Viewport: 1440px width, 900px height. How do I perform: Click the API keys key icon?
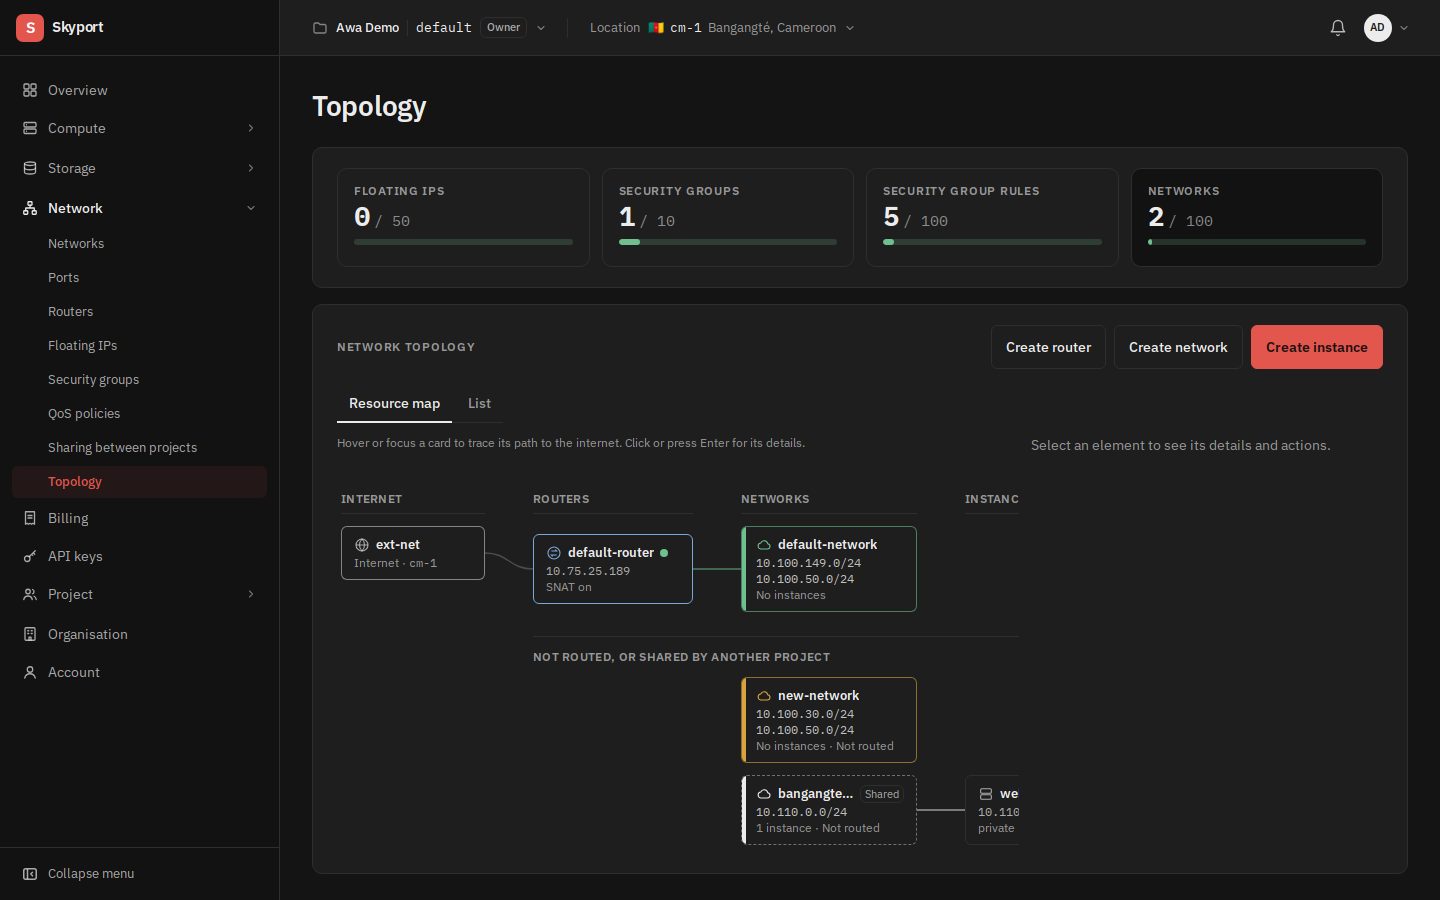[x=30, y=556]
